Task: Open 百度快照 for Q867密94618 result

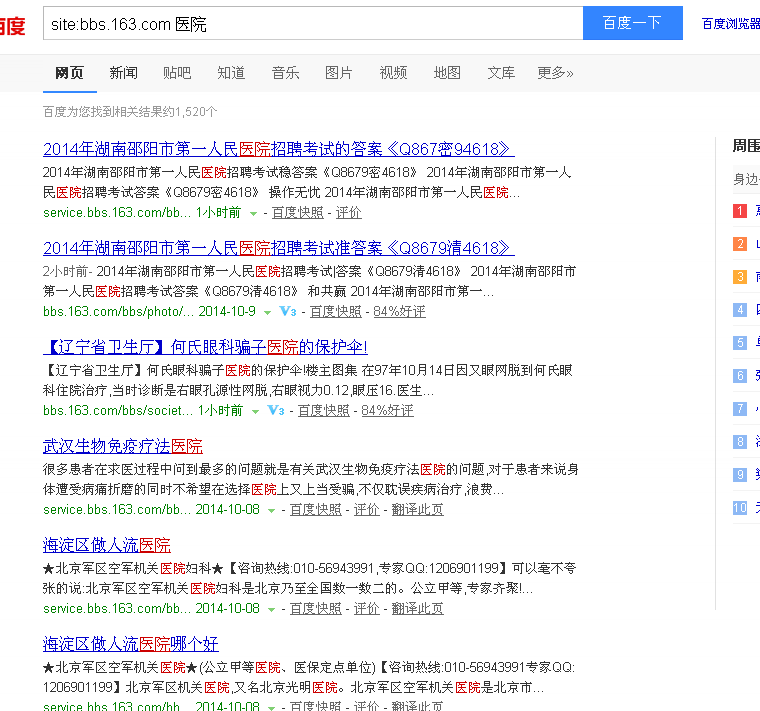Action: coord(298,213)
